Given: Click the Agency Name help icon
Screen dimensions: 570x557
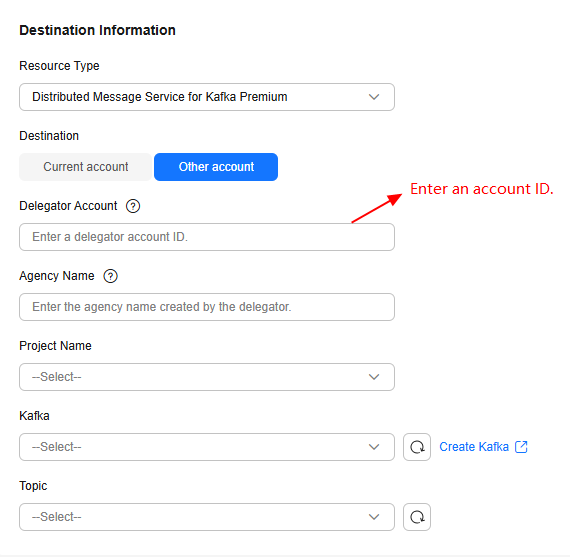Looking at the screenshot, I should click(x=110, y=276).
